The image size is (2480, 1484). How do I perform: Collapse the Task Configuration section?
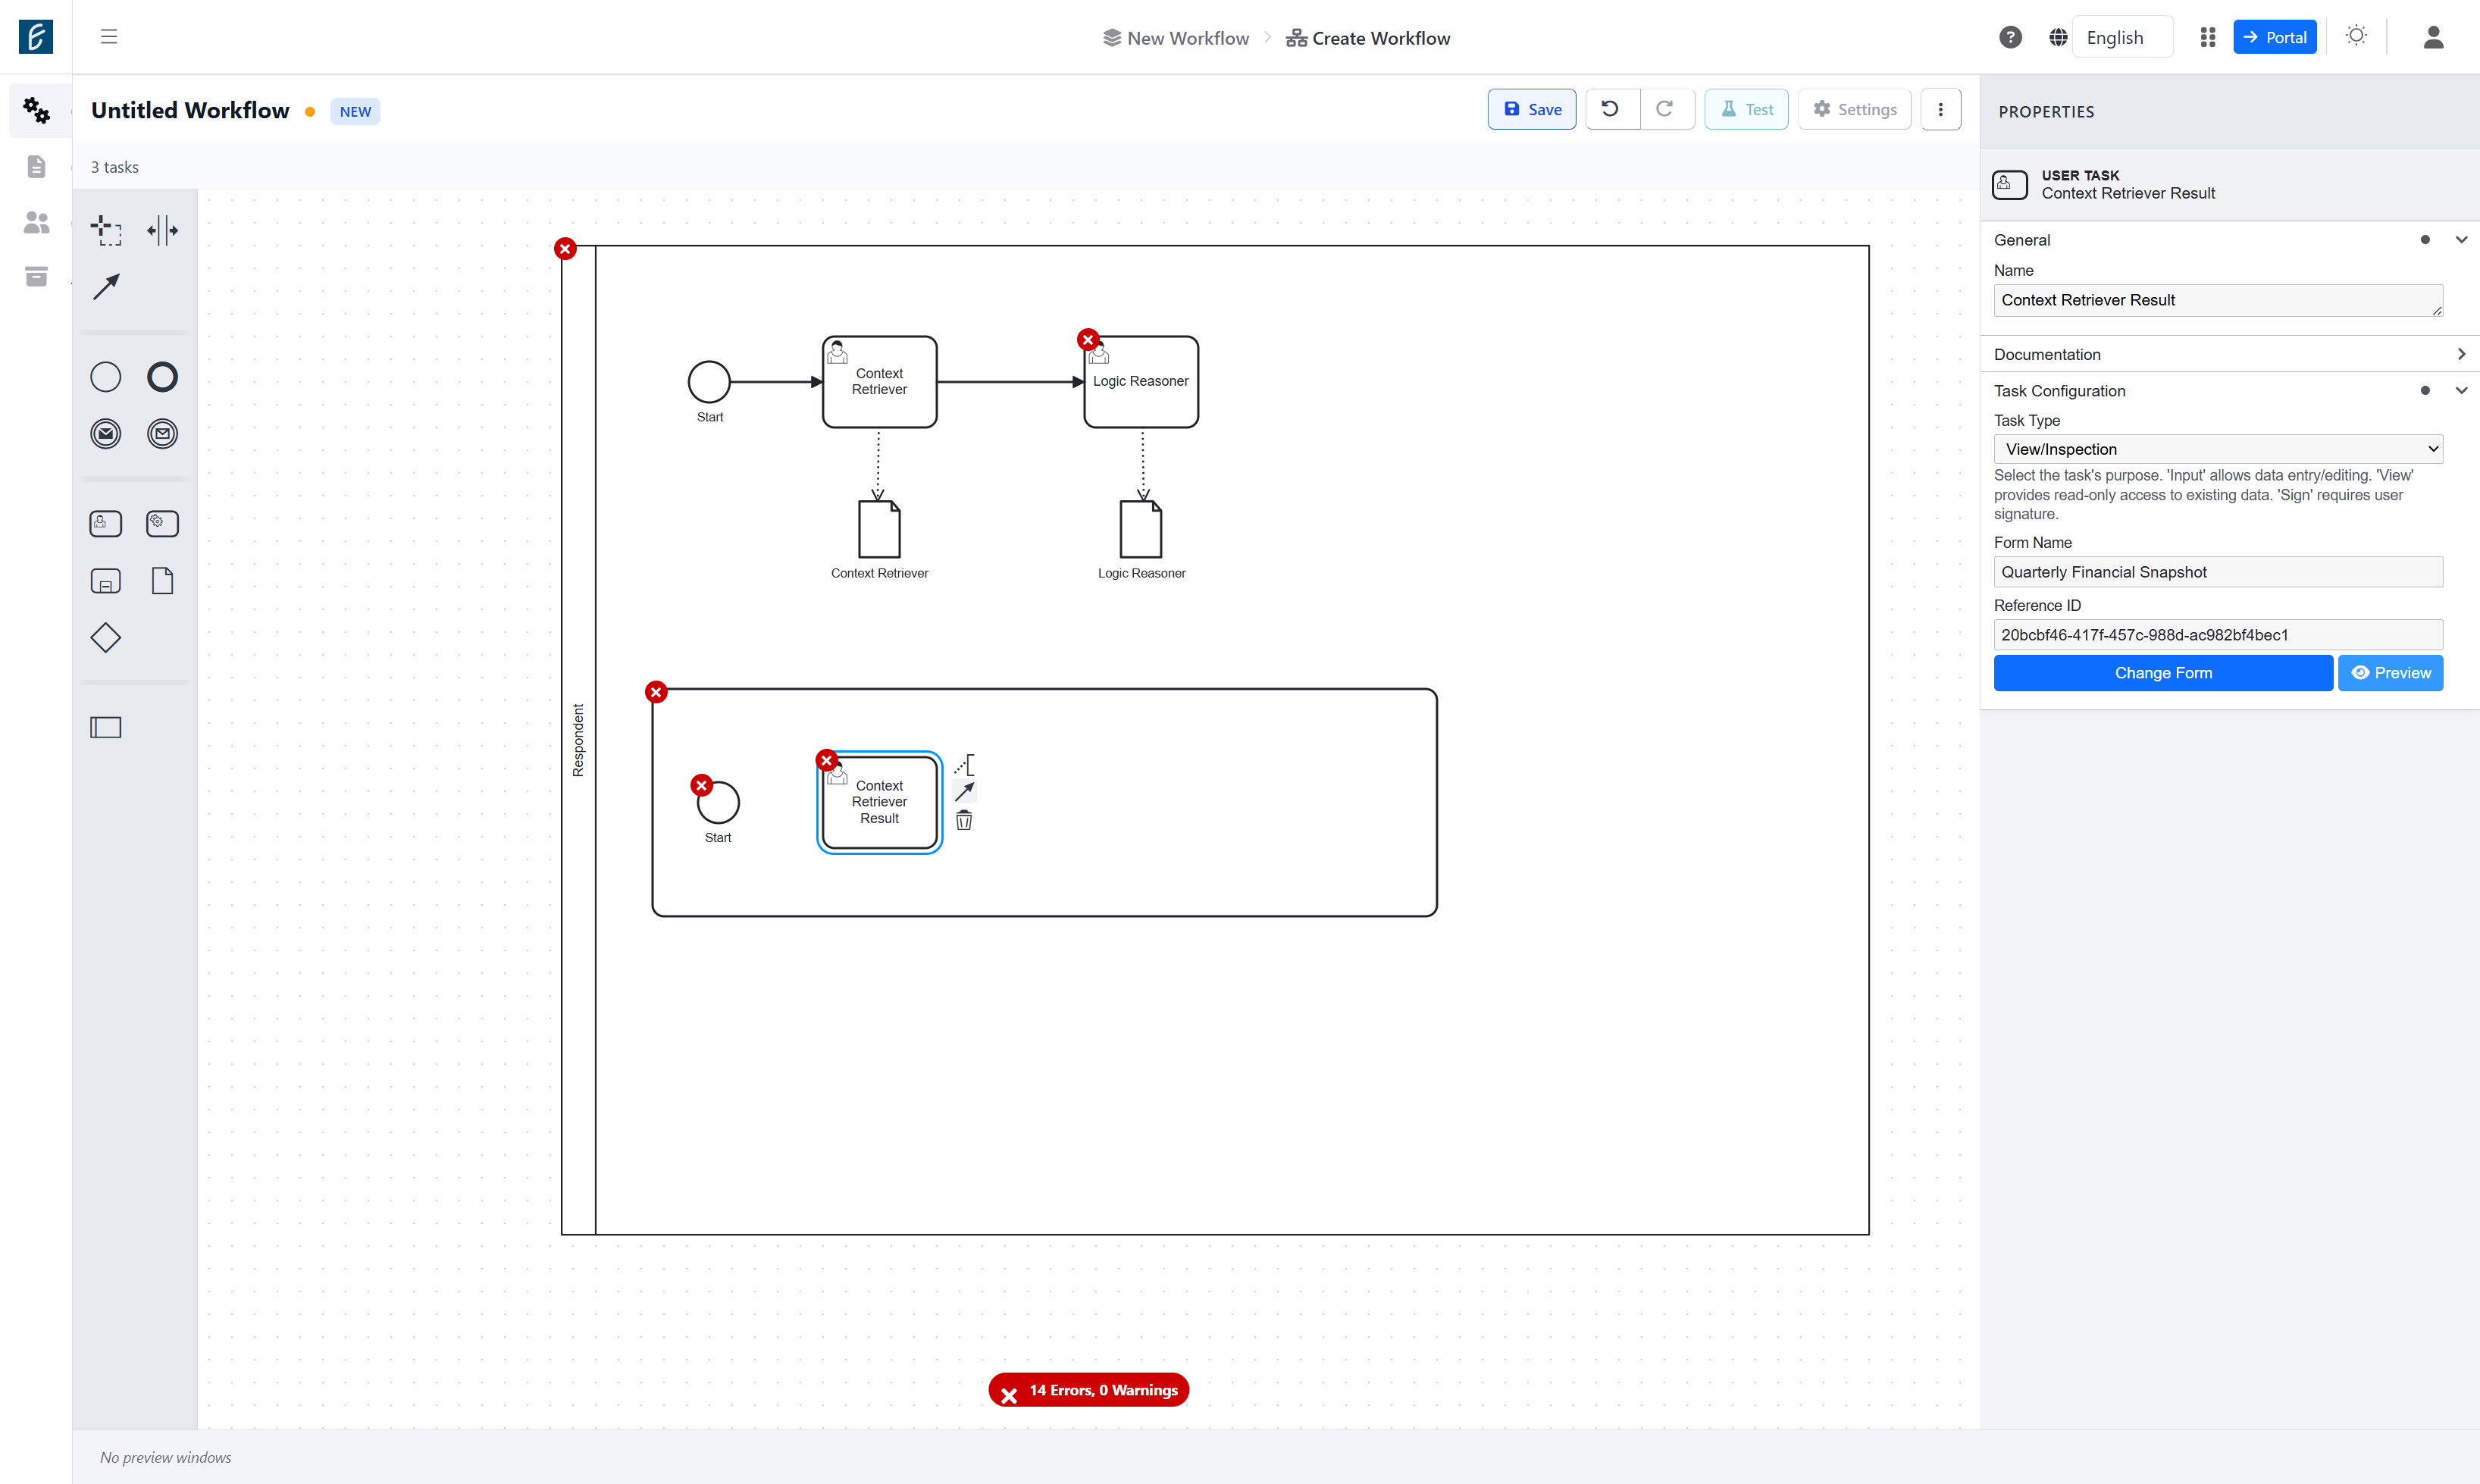tap(2461, 391)
